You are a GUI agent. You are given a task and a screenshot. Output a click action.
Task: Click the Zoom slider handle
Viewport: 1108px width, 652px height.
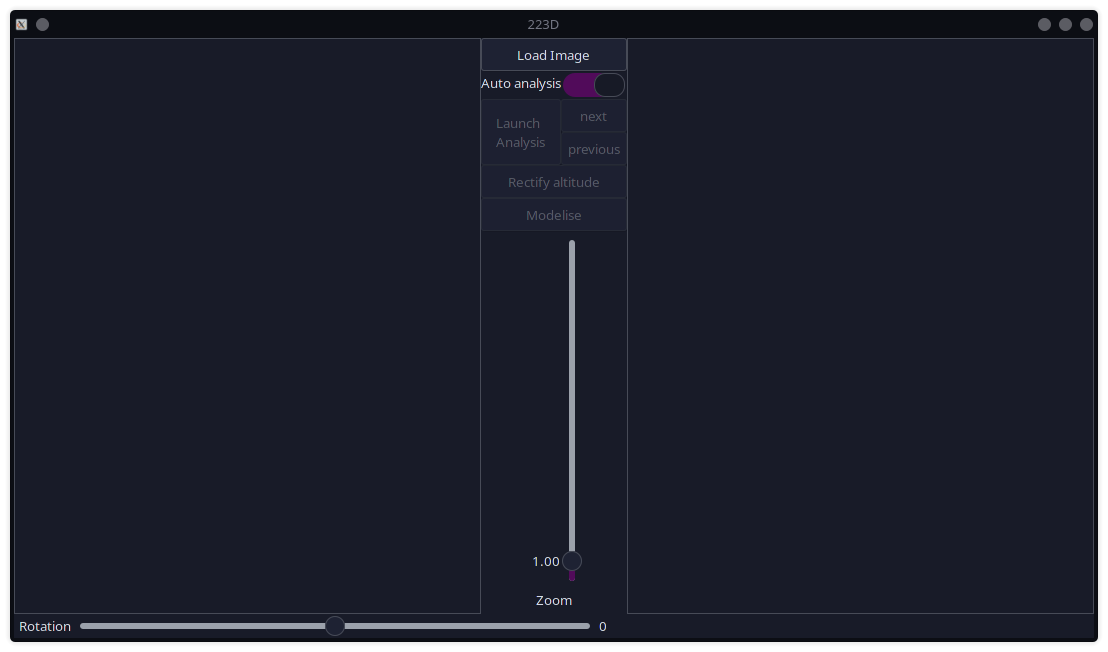pyautogui.click(x=572, y=561)
